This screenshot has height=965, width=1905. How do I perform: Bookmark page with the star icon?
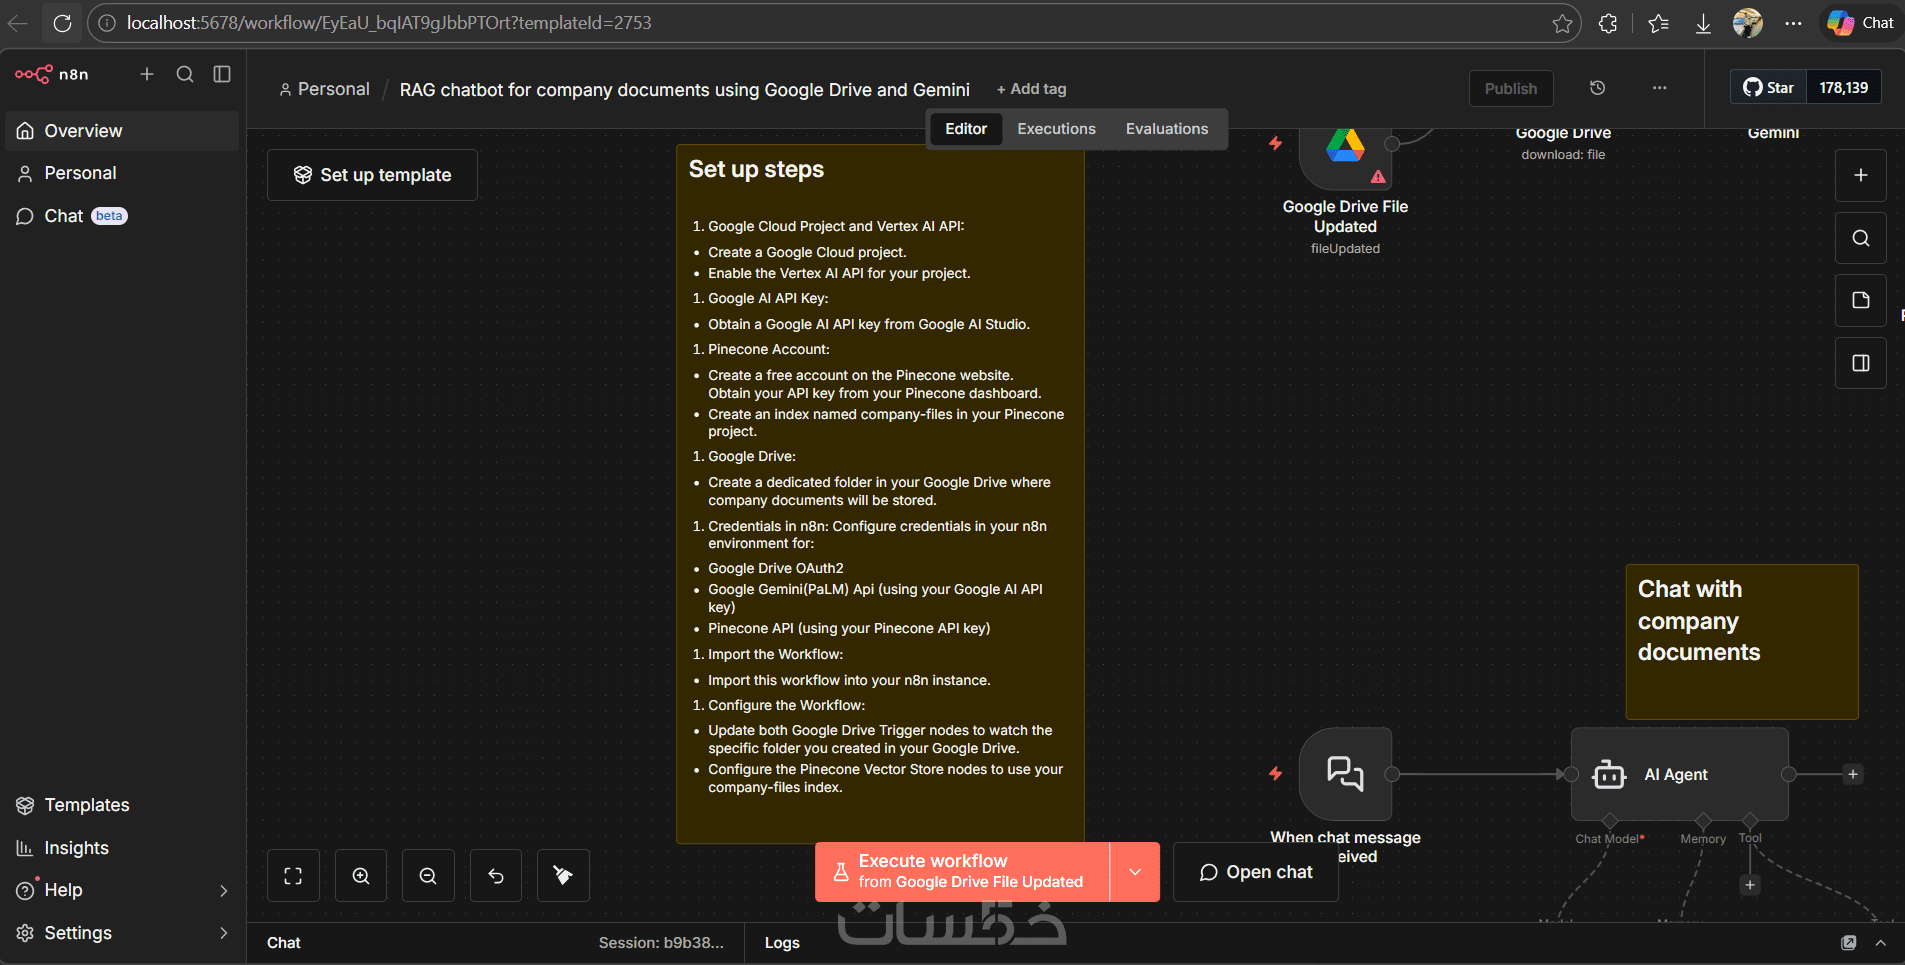tap(1563, 23)
